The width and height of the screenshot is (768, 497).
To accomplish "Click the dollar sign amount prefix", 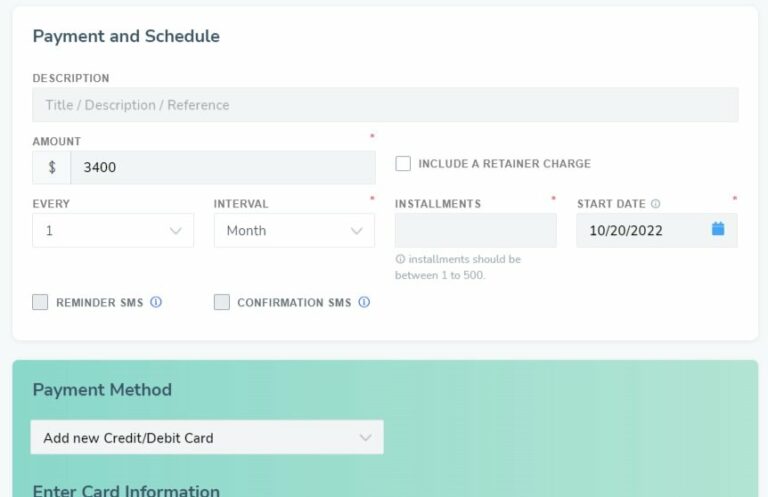I will pos(52,167).
